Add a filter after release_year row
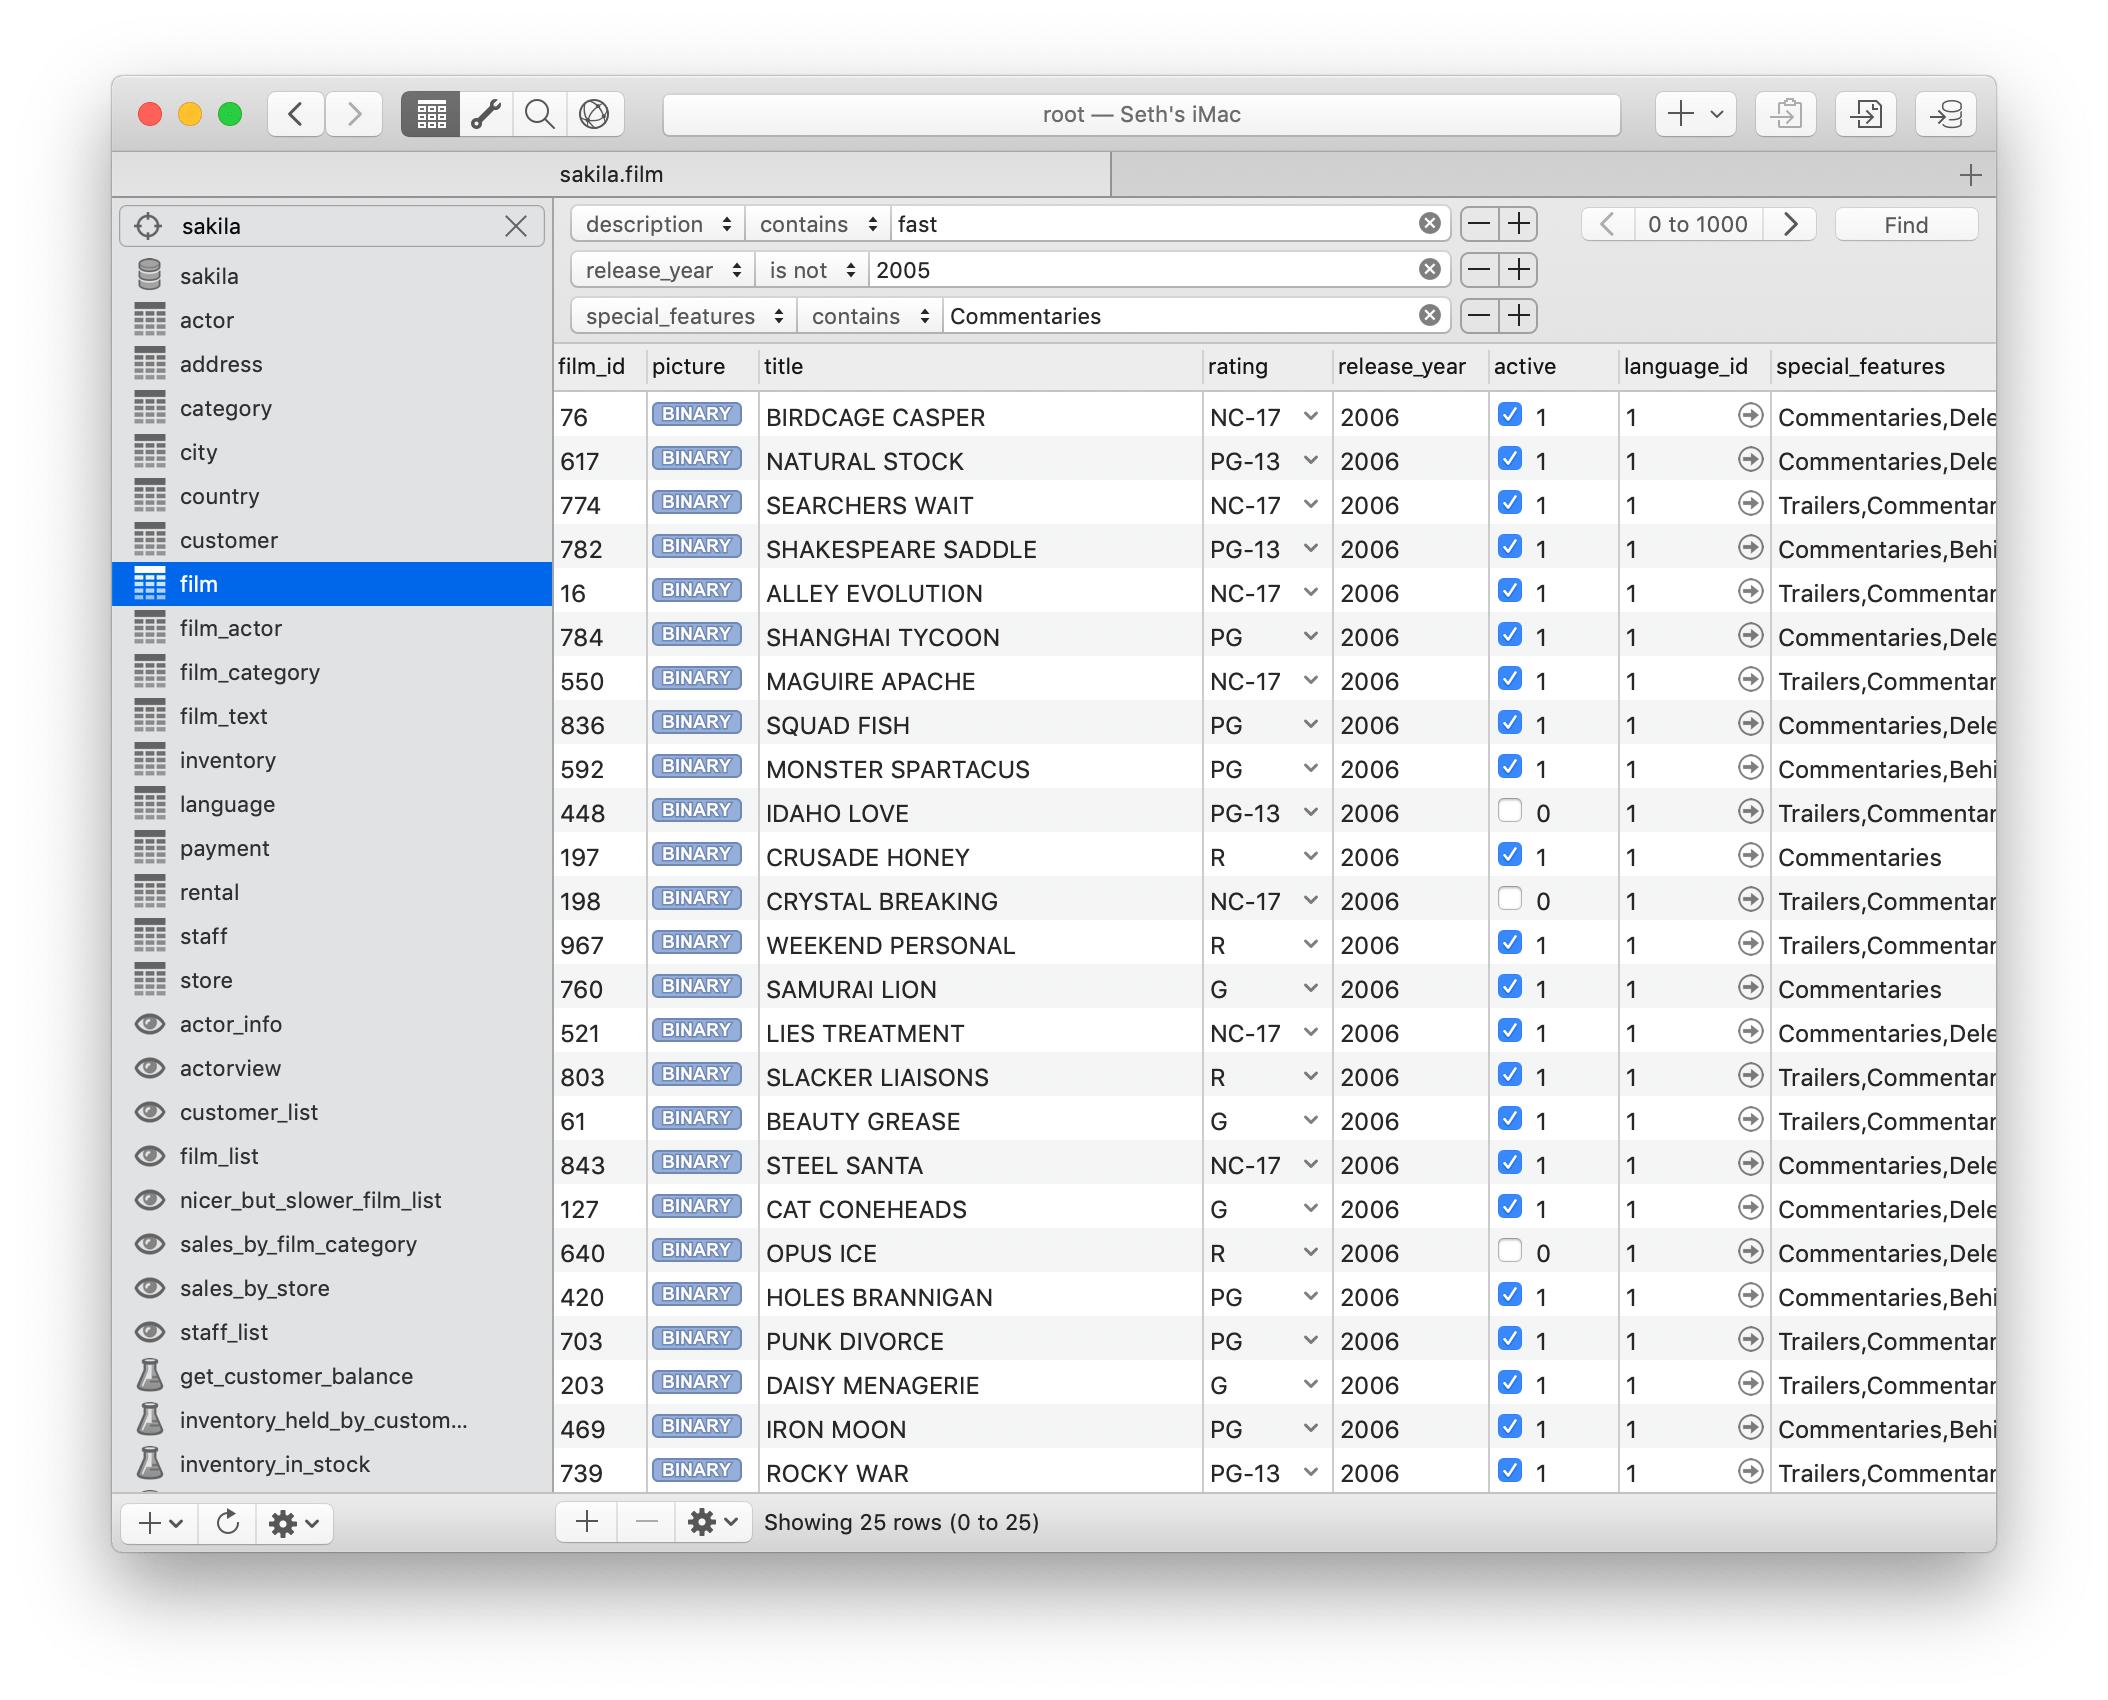This screenshot has height=1700, width=2108. (1519, 270)
